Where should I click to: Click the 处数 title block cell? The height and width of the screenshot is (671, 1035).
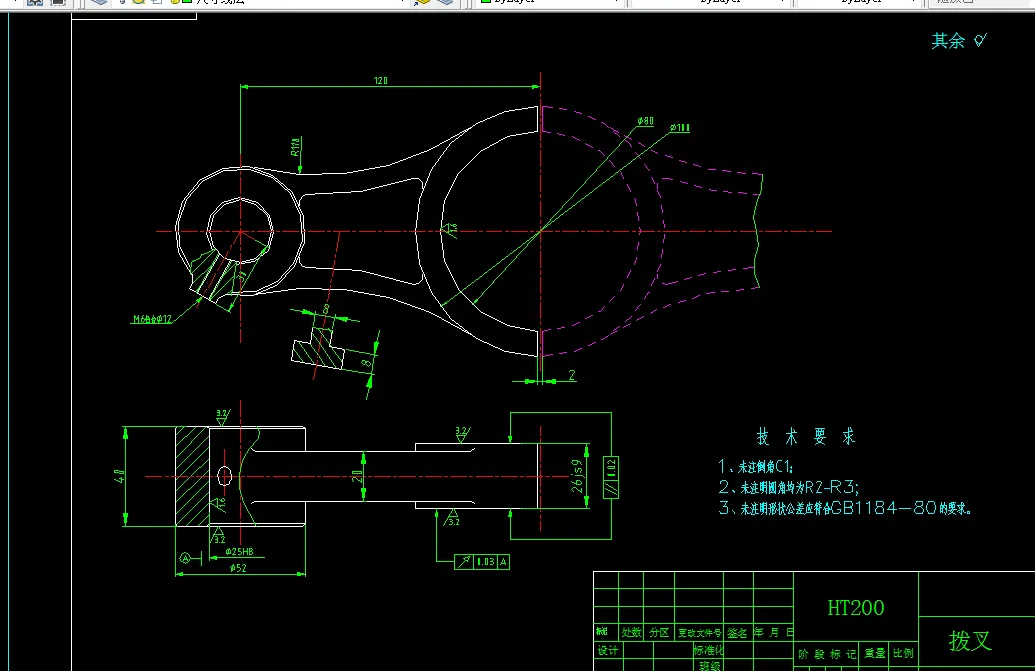tap(631, 632)
